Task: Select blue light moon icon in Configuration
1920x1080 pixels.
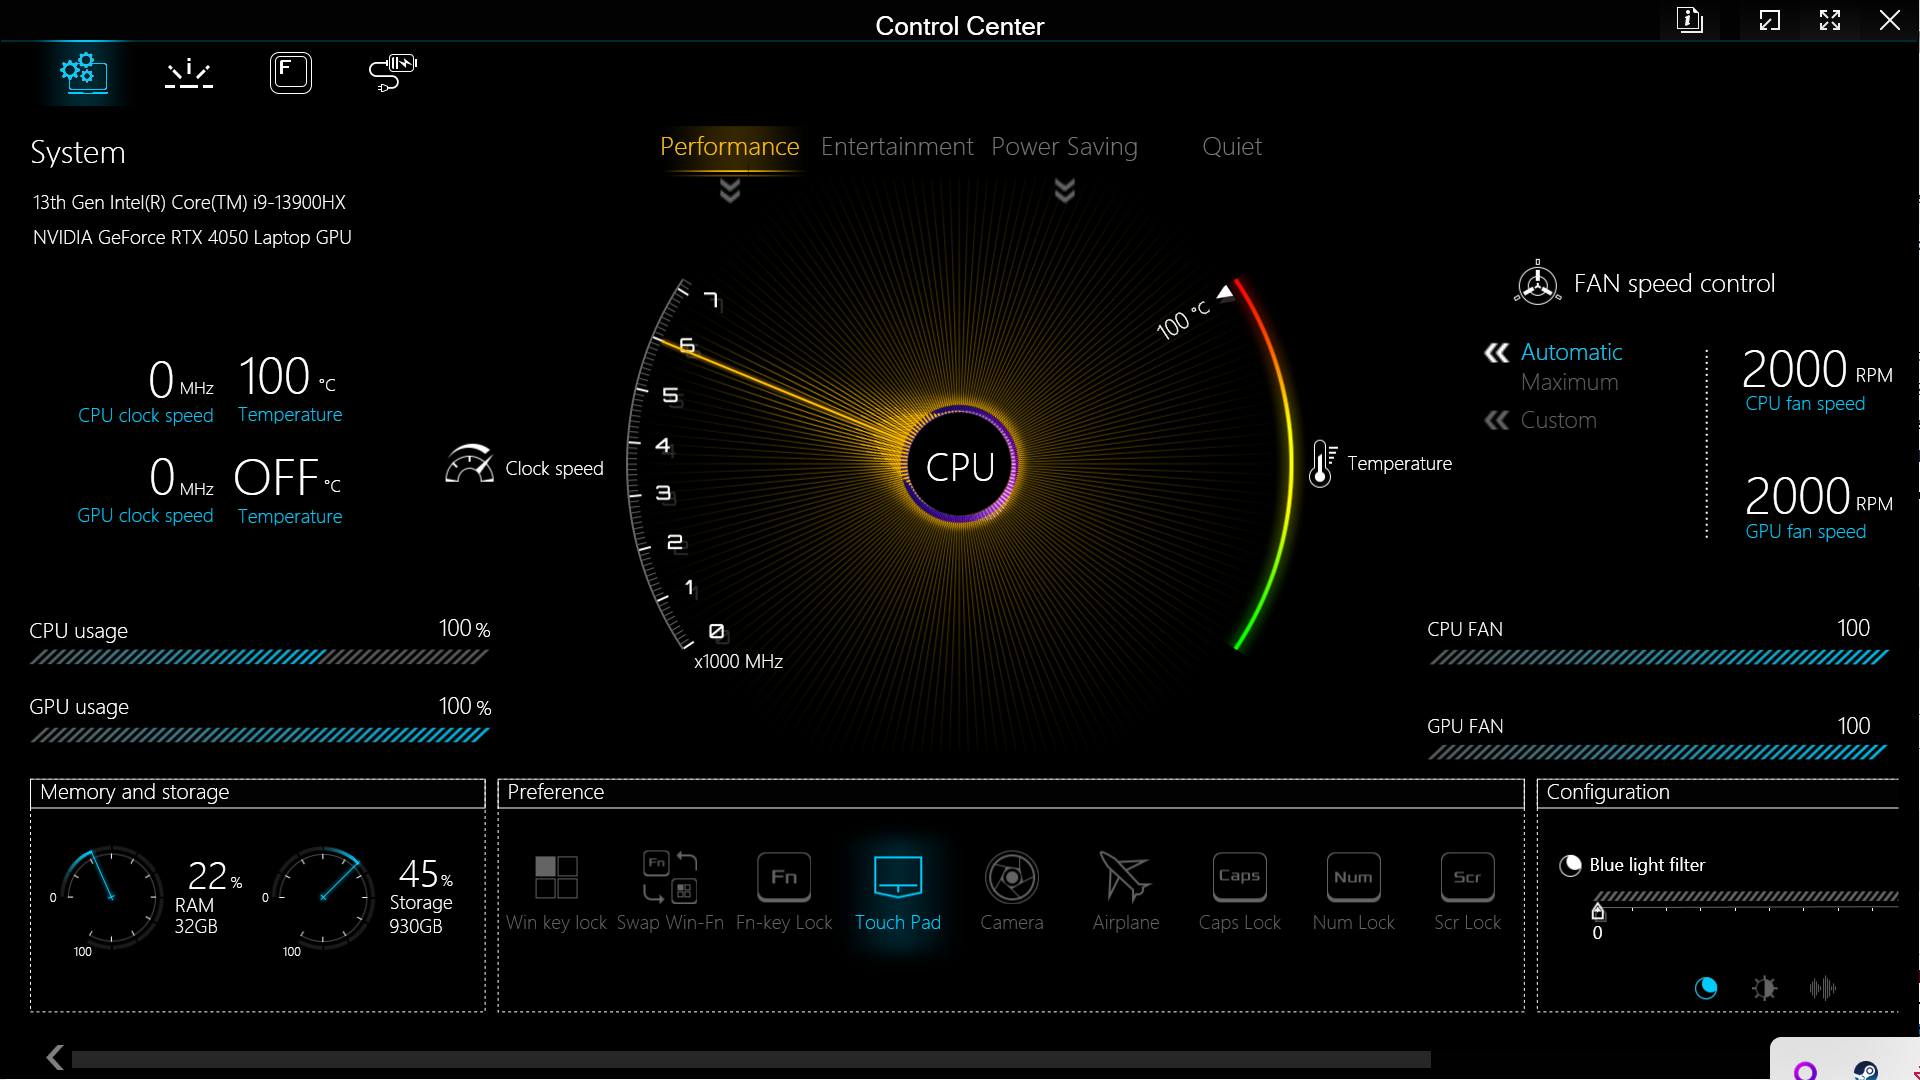Action: (1706, 988)
